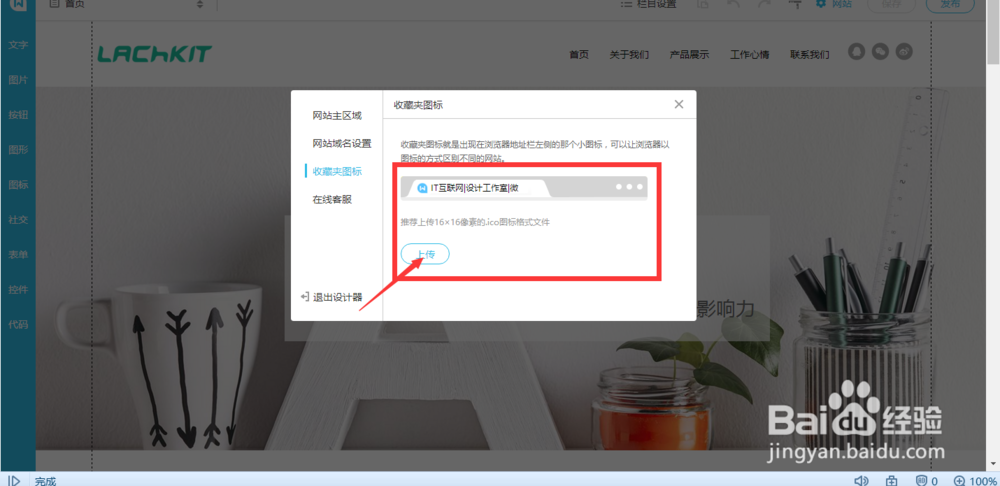Click the redo arrow in top toolbar
The image size is (1000, 486).
pyautogui.click(x=766, y=4)
